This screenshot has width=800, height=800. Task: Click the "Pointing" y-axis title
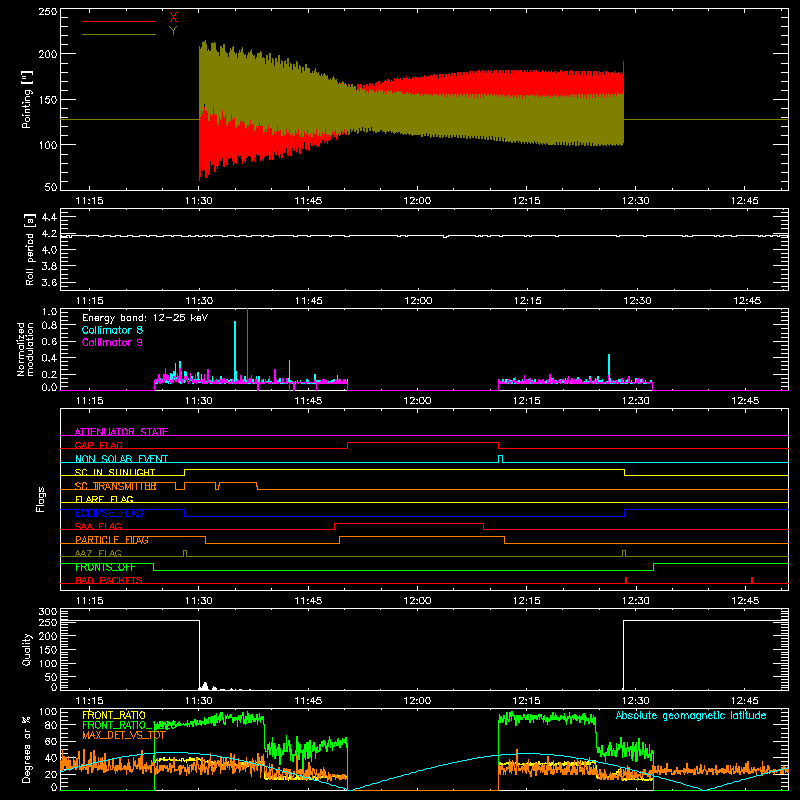(x=27, y=99)
